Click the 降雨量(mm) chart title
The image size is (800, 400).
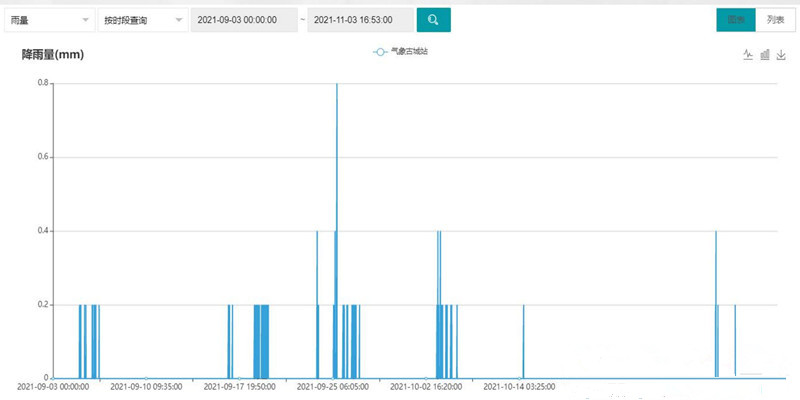pyautogui.click(x=52, y=55)
